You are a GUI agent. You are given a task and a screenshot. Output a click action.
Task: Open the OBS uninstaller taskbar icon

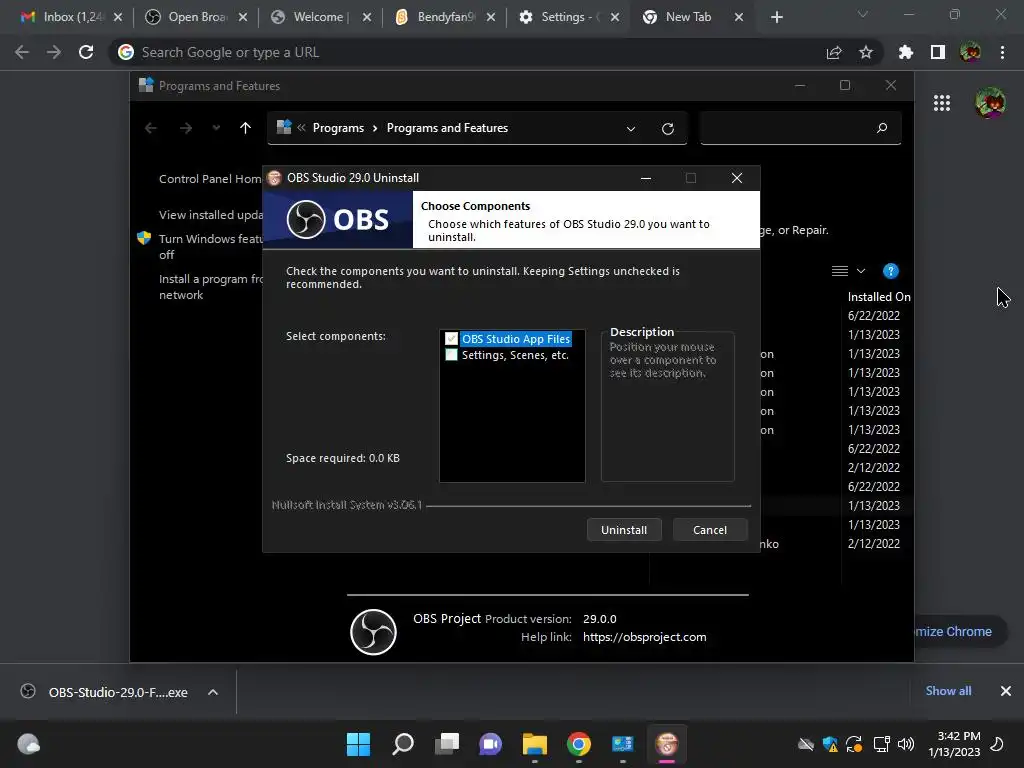coord(667,744)
